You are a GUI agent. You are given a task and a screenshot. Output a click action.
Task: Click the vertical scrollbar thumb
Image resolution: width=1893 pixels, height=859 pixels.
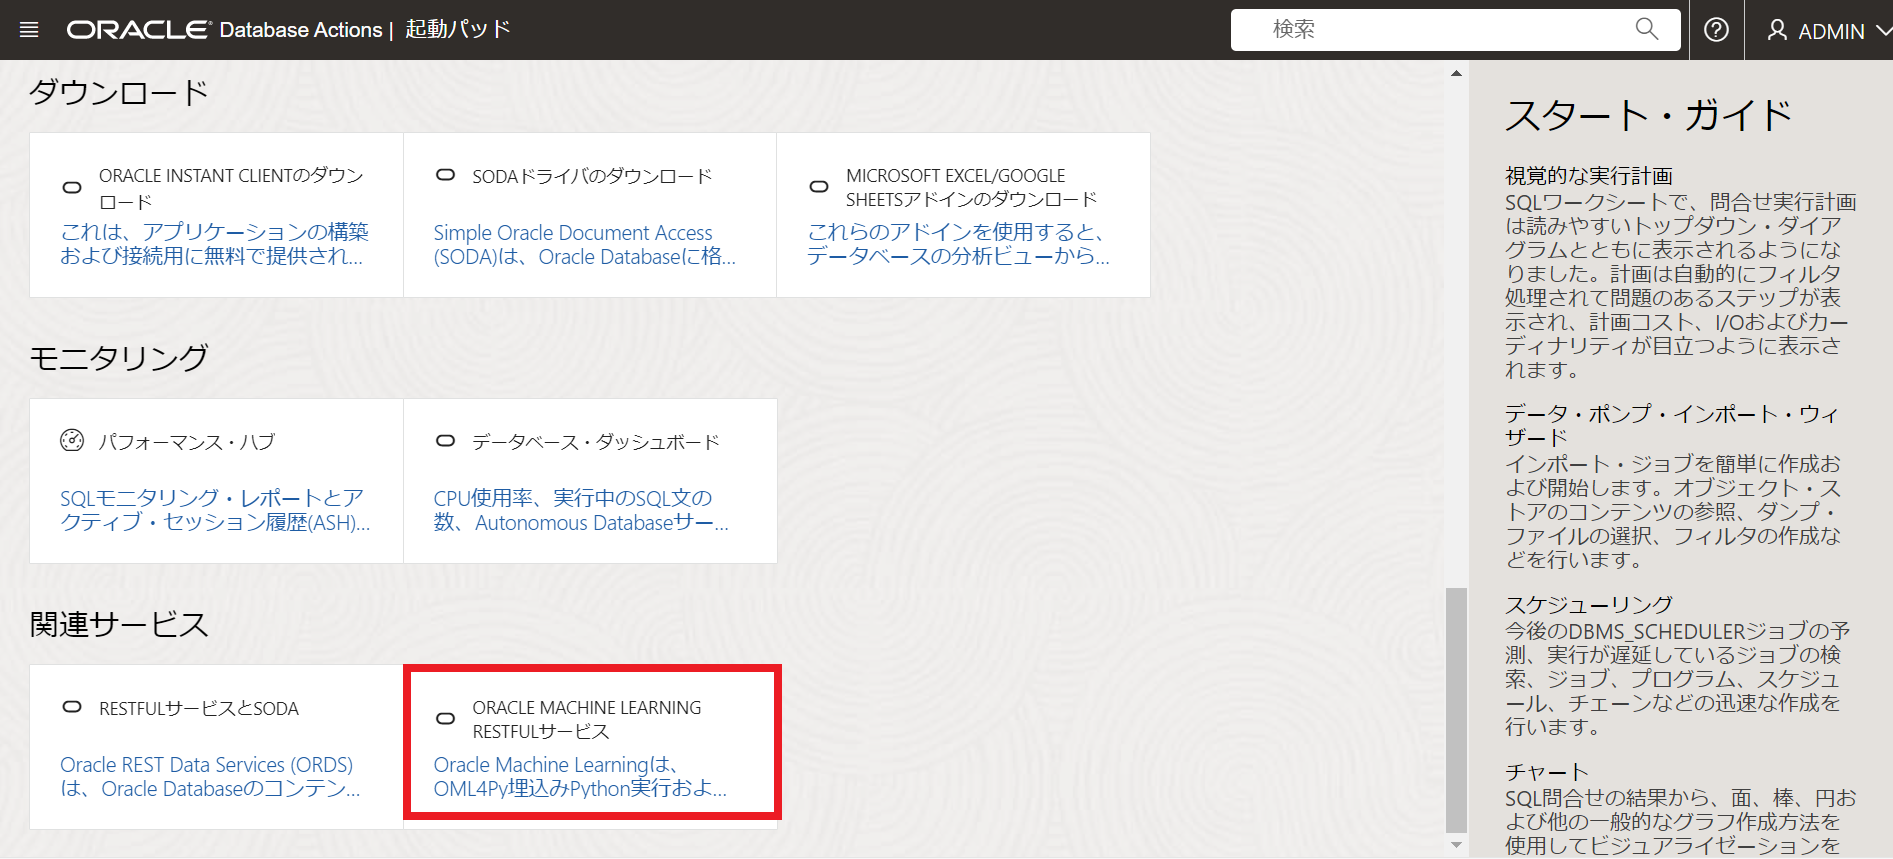[1456, 710]
